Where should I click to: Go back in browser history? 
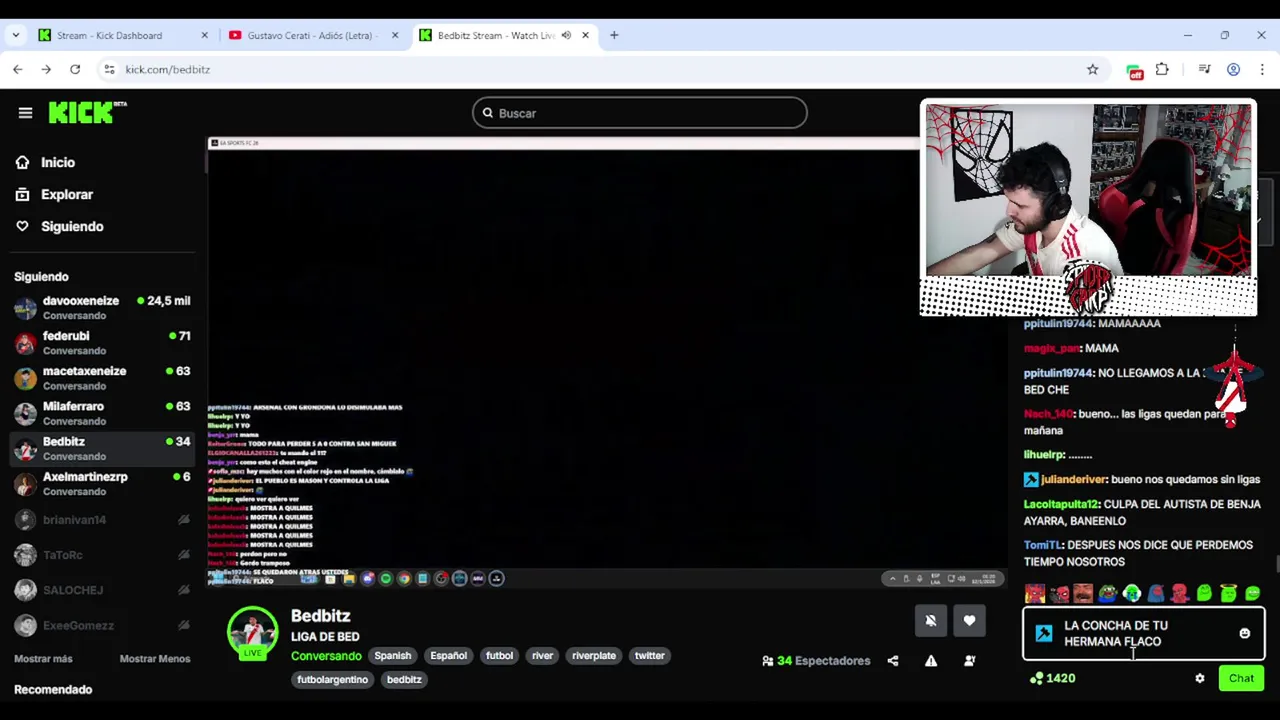coord(18,69)
